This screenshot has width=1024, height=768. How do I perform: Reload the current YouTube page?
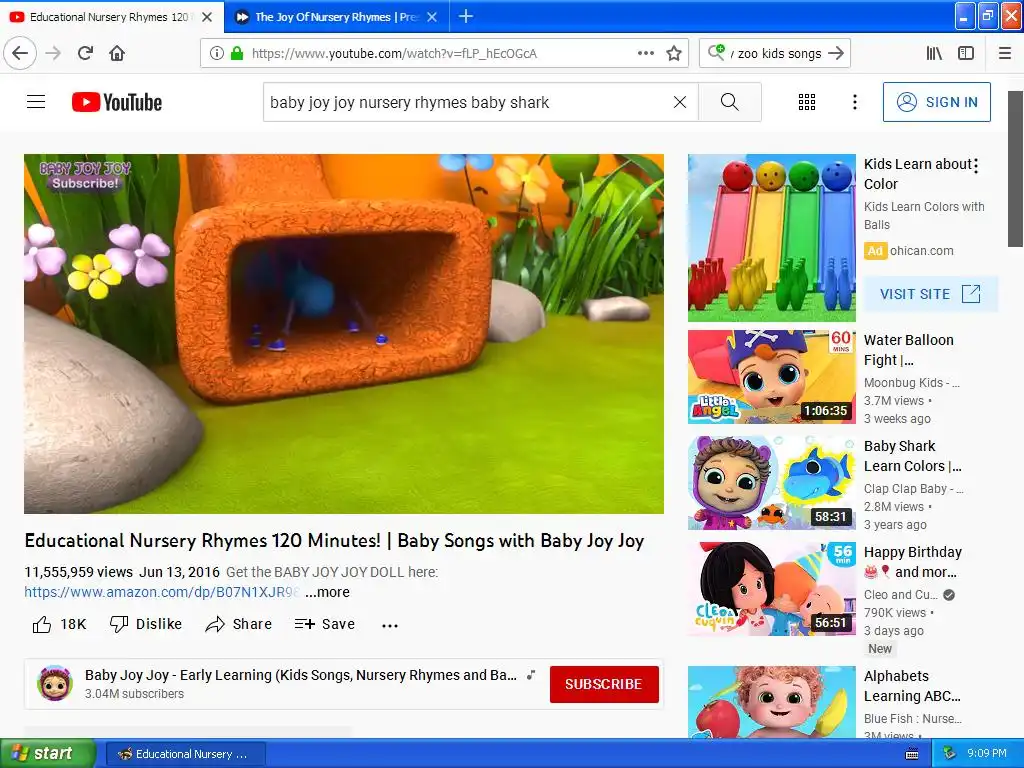pyautogui.click(x=85, y=53)
